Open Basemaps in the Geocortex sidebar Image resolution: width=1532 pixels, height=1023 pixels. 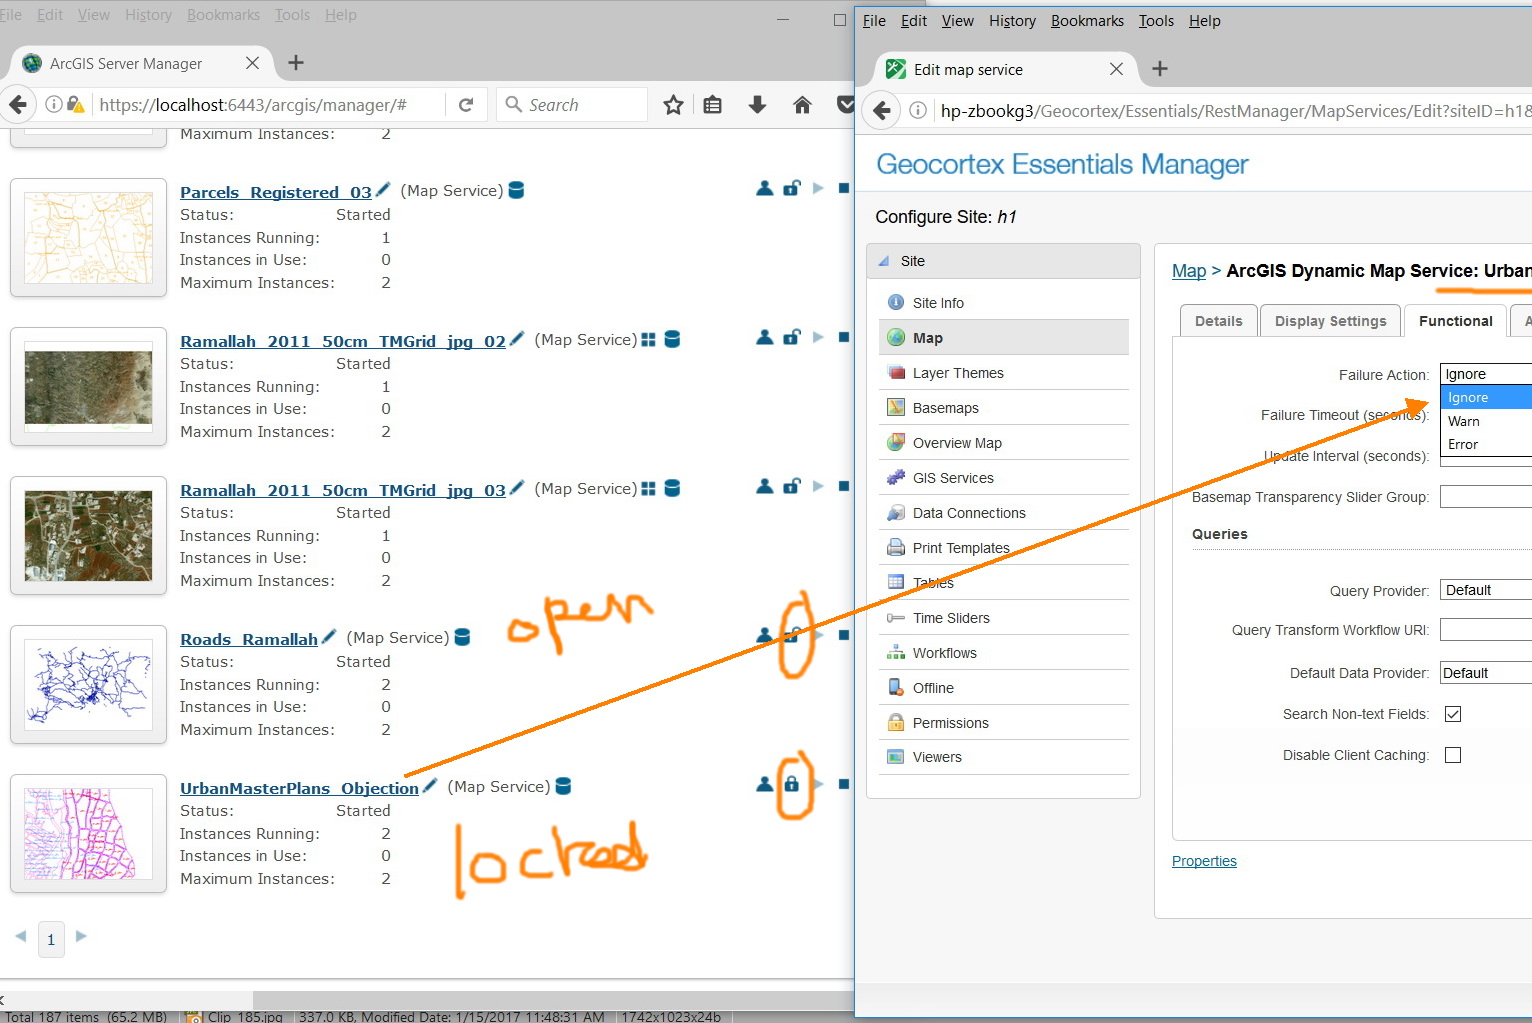(x=1004, y=408)
